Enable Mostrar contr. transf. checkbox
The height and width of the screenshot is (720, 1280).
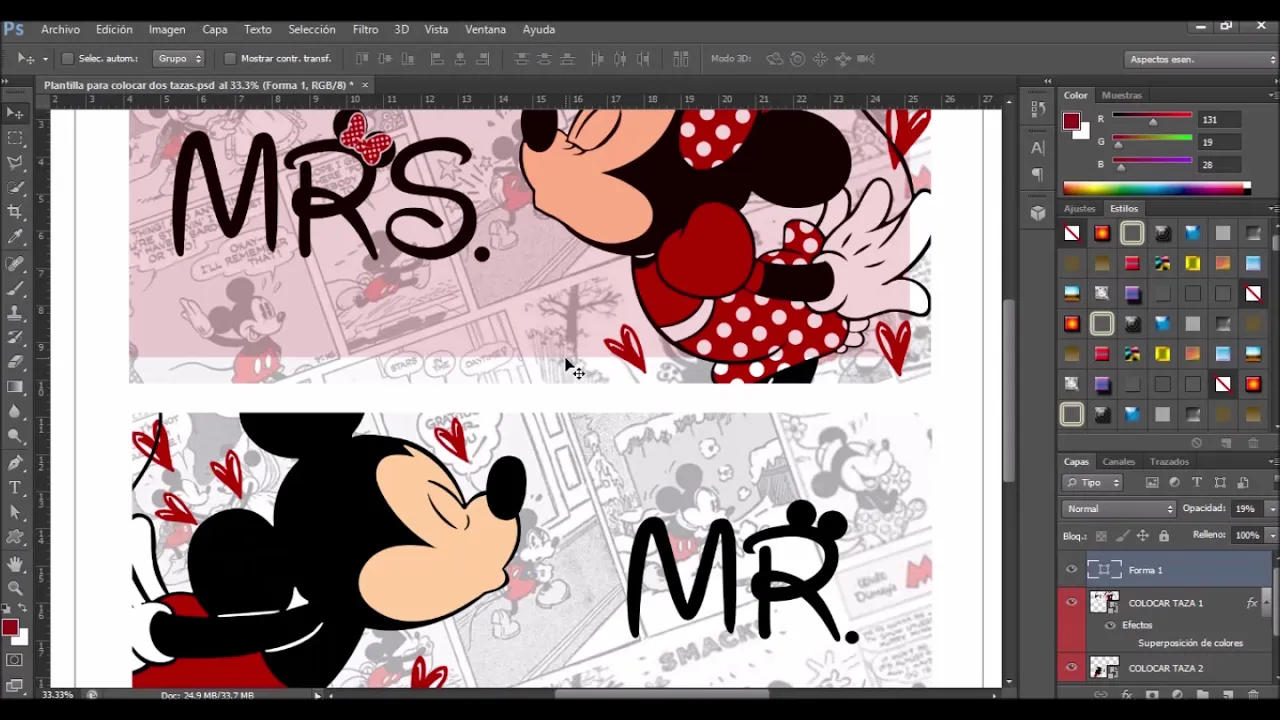[230, 59]
